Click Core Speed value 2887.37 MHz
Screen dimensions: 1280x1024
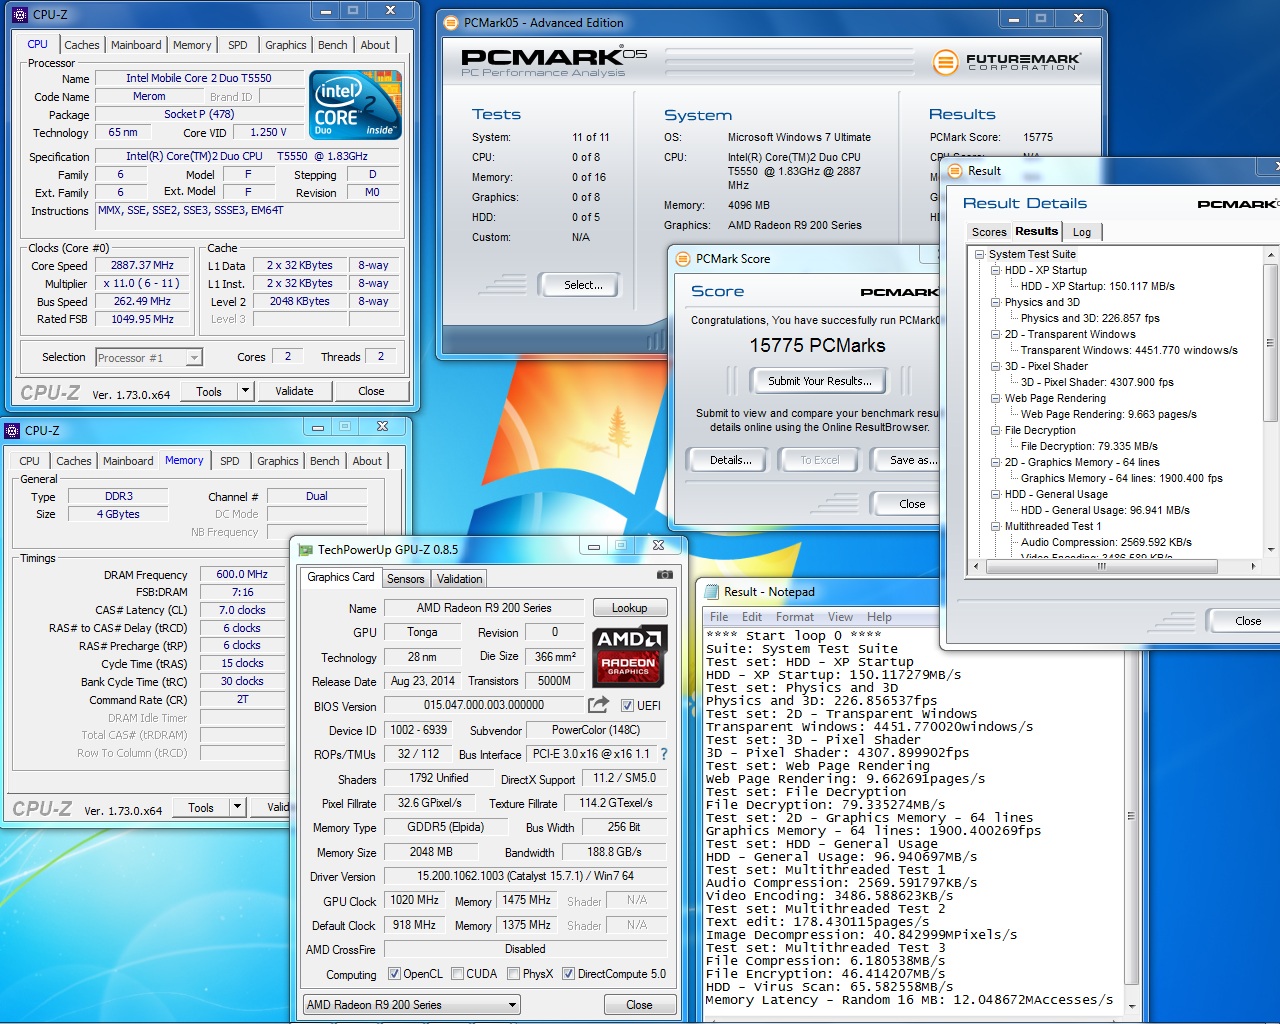click(x=142, y=266)
